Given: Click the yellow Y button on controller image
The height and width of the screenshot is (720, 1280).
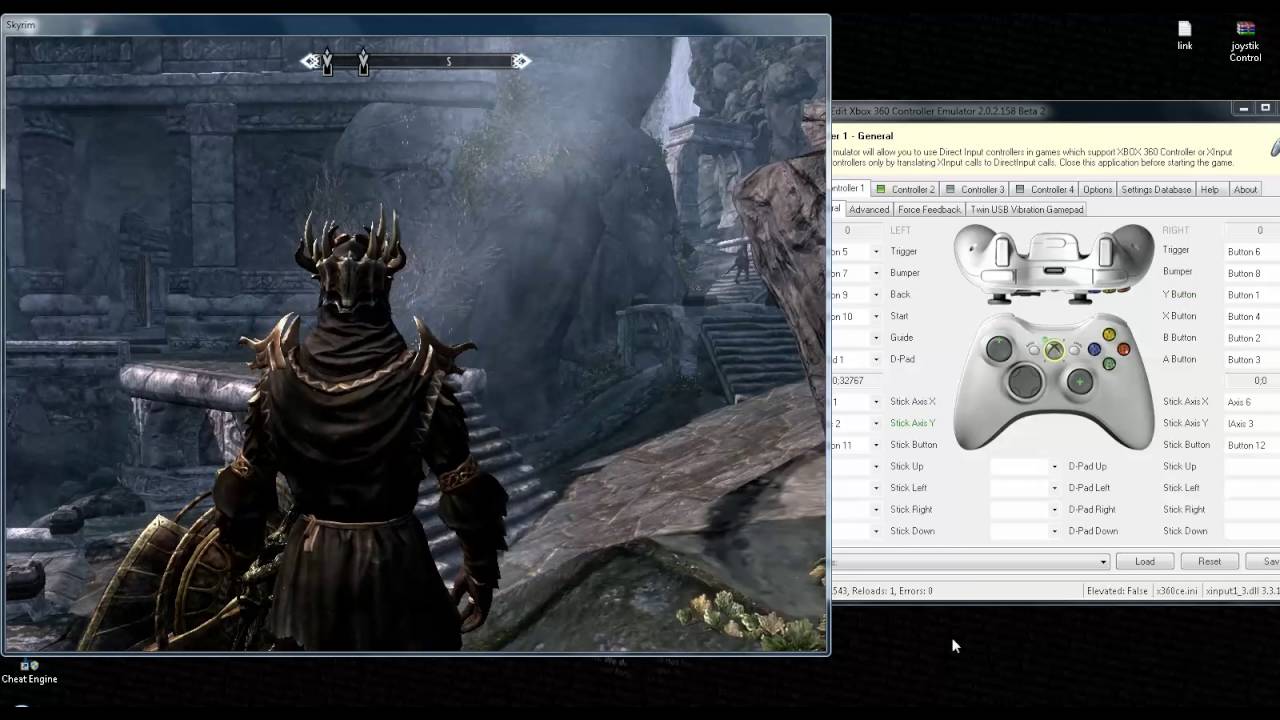Looking at the screenshot, I should point(1109,335).
